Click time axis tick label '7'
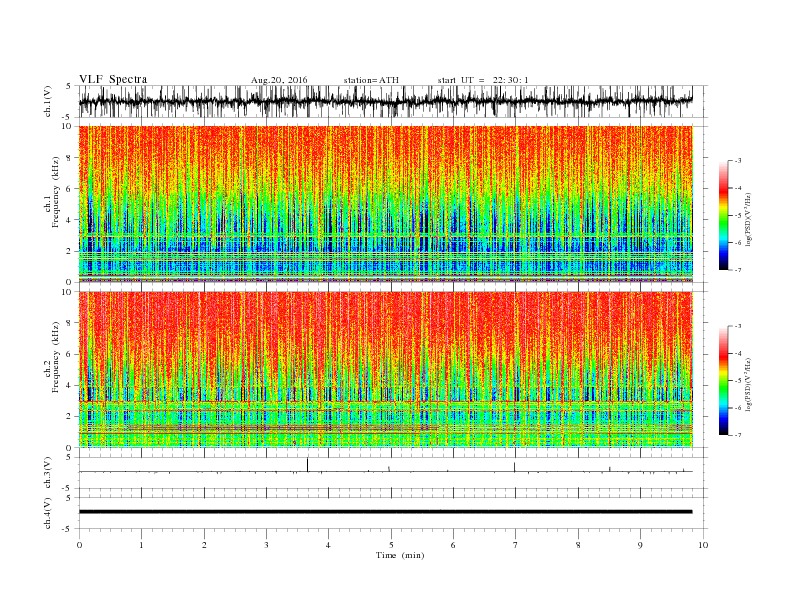 (x=516, y=545)
